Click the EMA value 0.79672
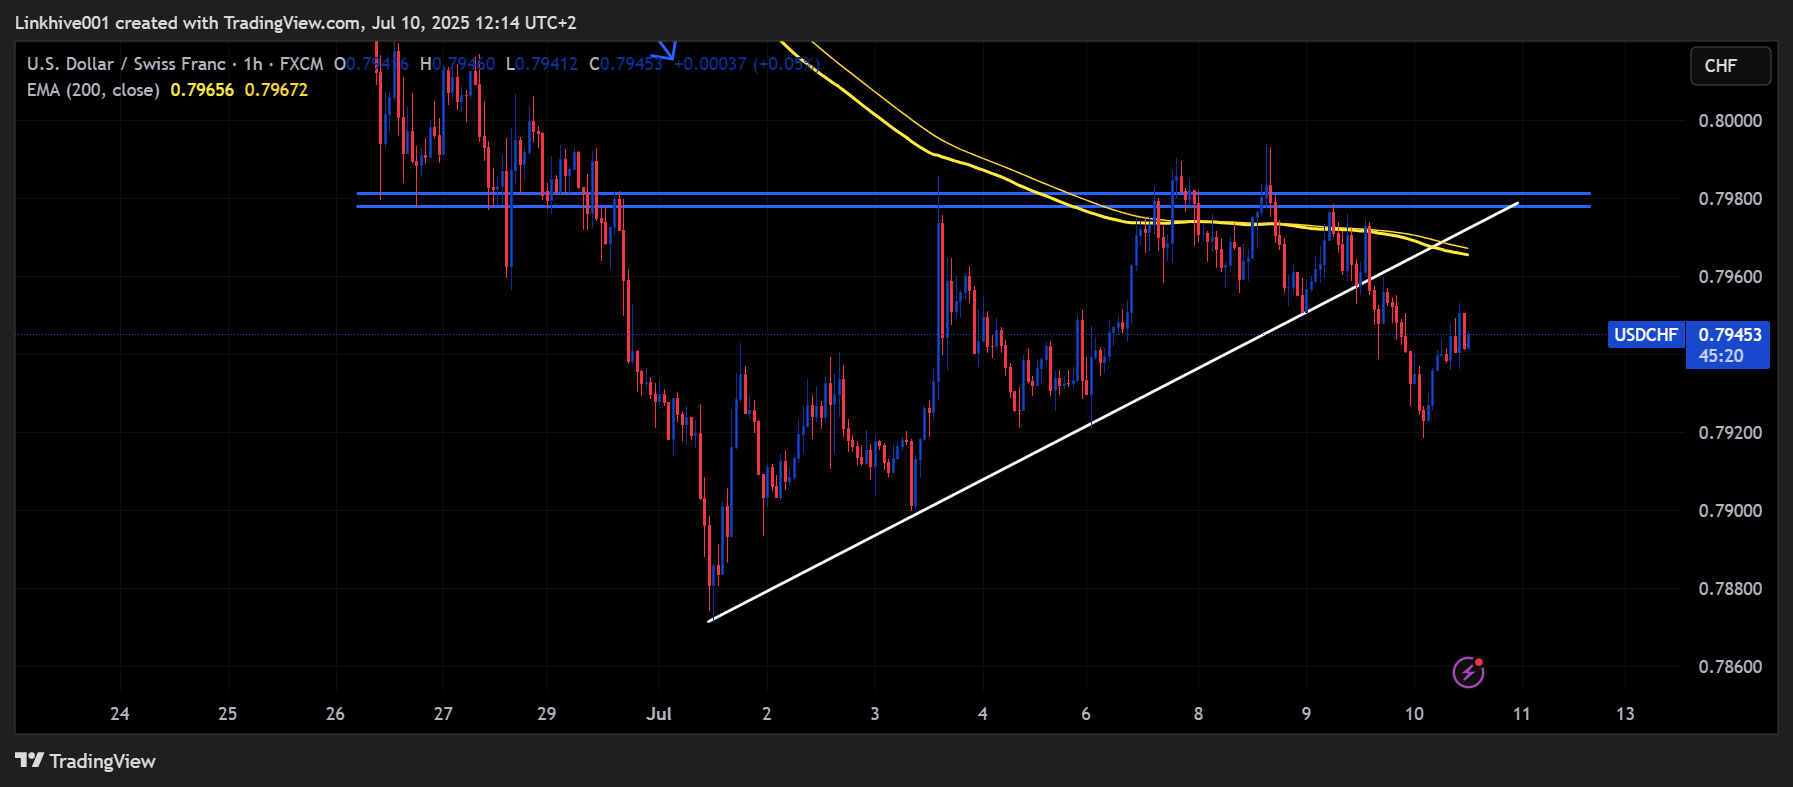The height and width of the screenshot is (787, 1793). (276, 90)
